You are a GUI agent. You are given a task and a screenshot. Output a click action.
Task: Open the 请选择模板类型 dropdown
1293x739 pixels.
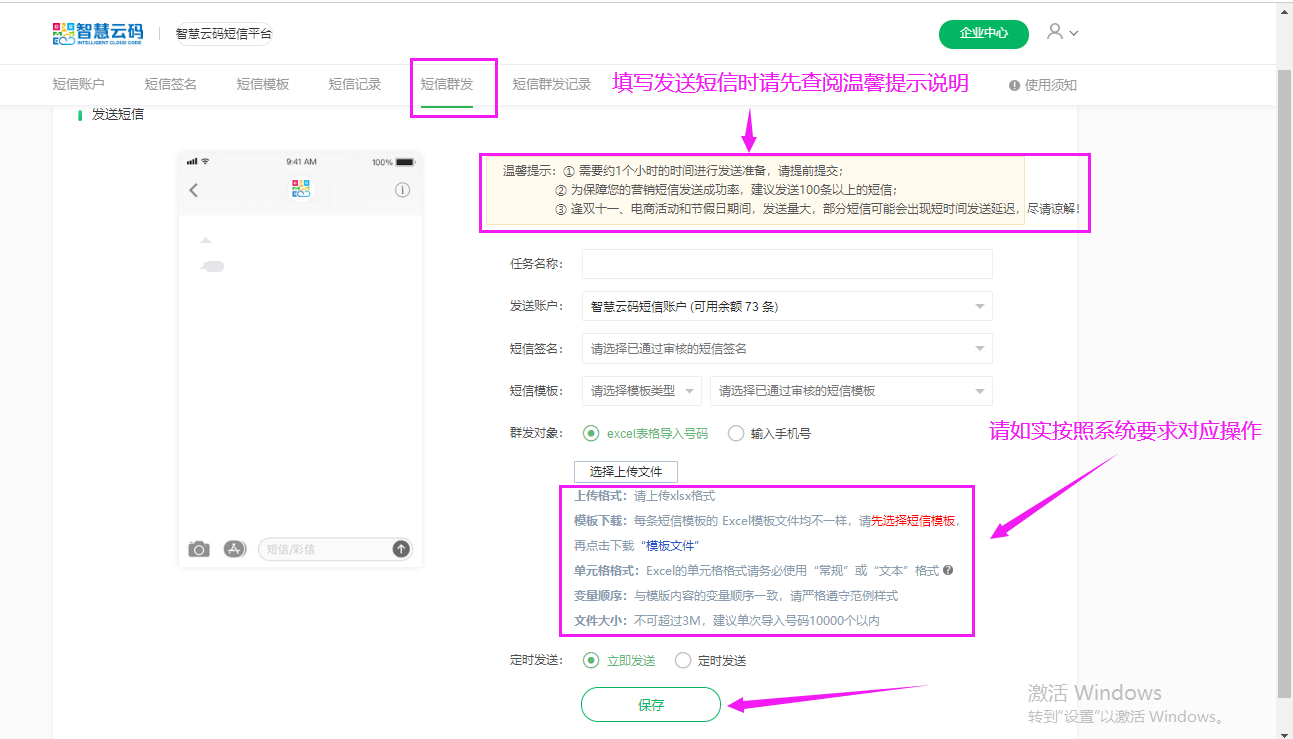(641, 391)
